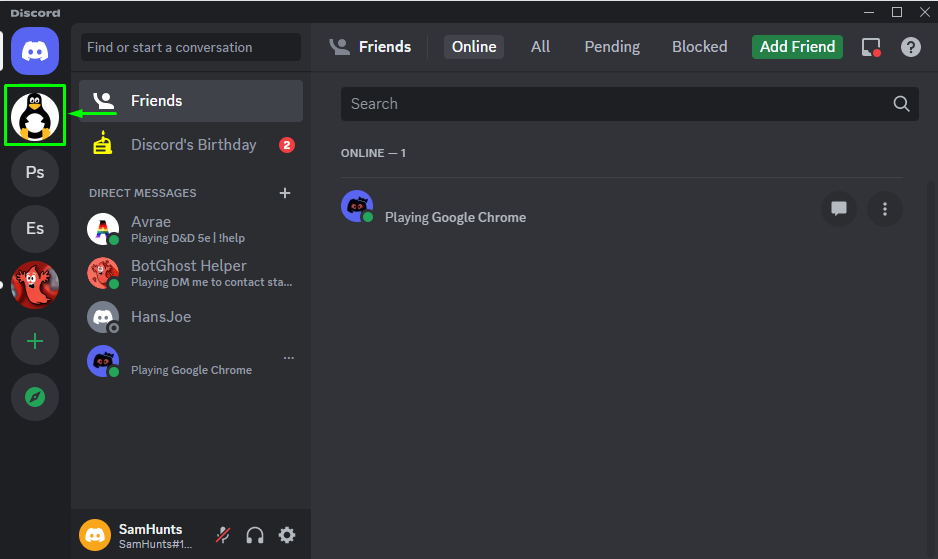Click the magnifier icon in Search

[902, 104]
